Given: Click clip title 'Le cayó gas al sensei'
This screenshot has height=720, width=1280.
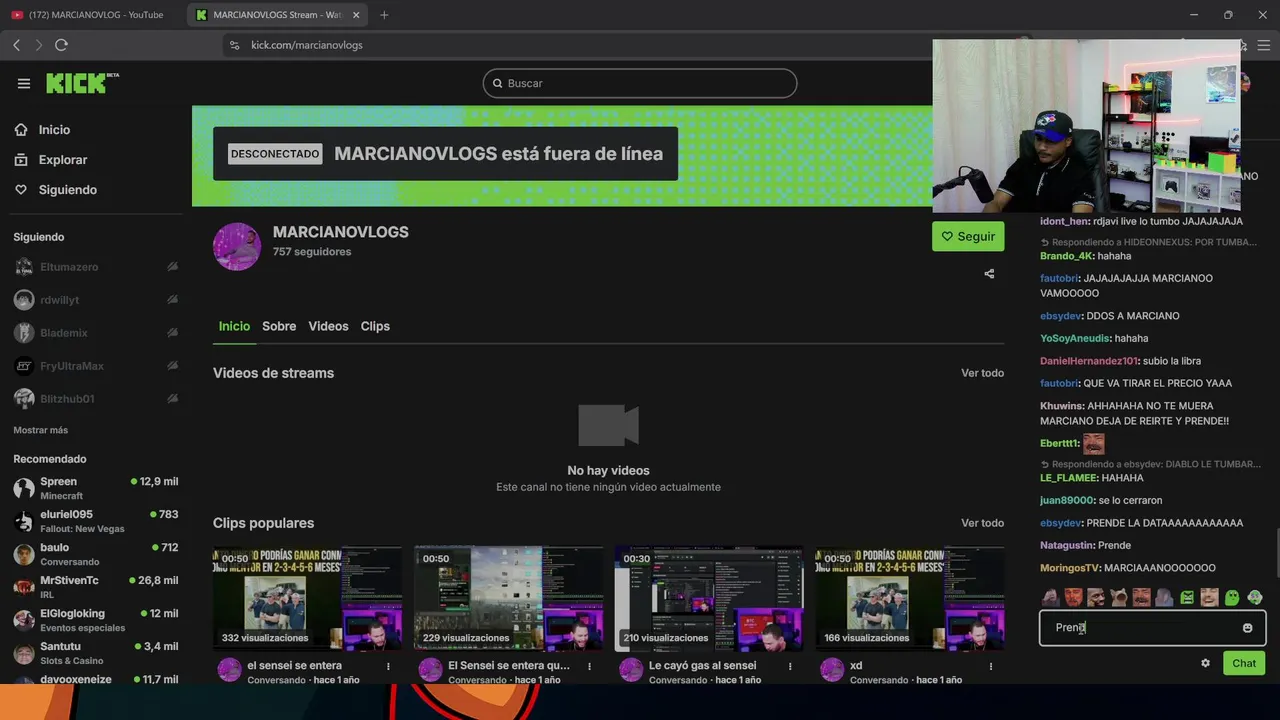Looking at the screenshot, I should tap(703, 666).
